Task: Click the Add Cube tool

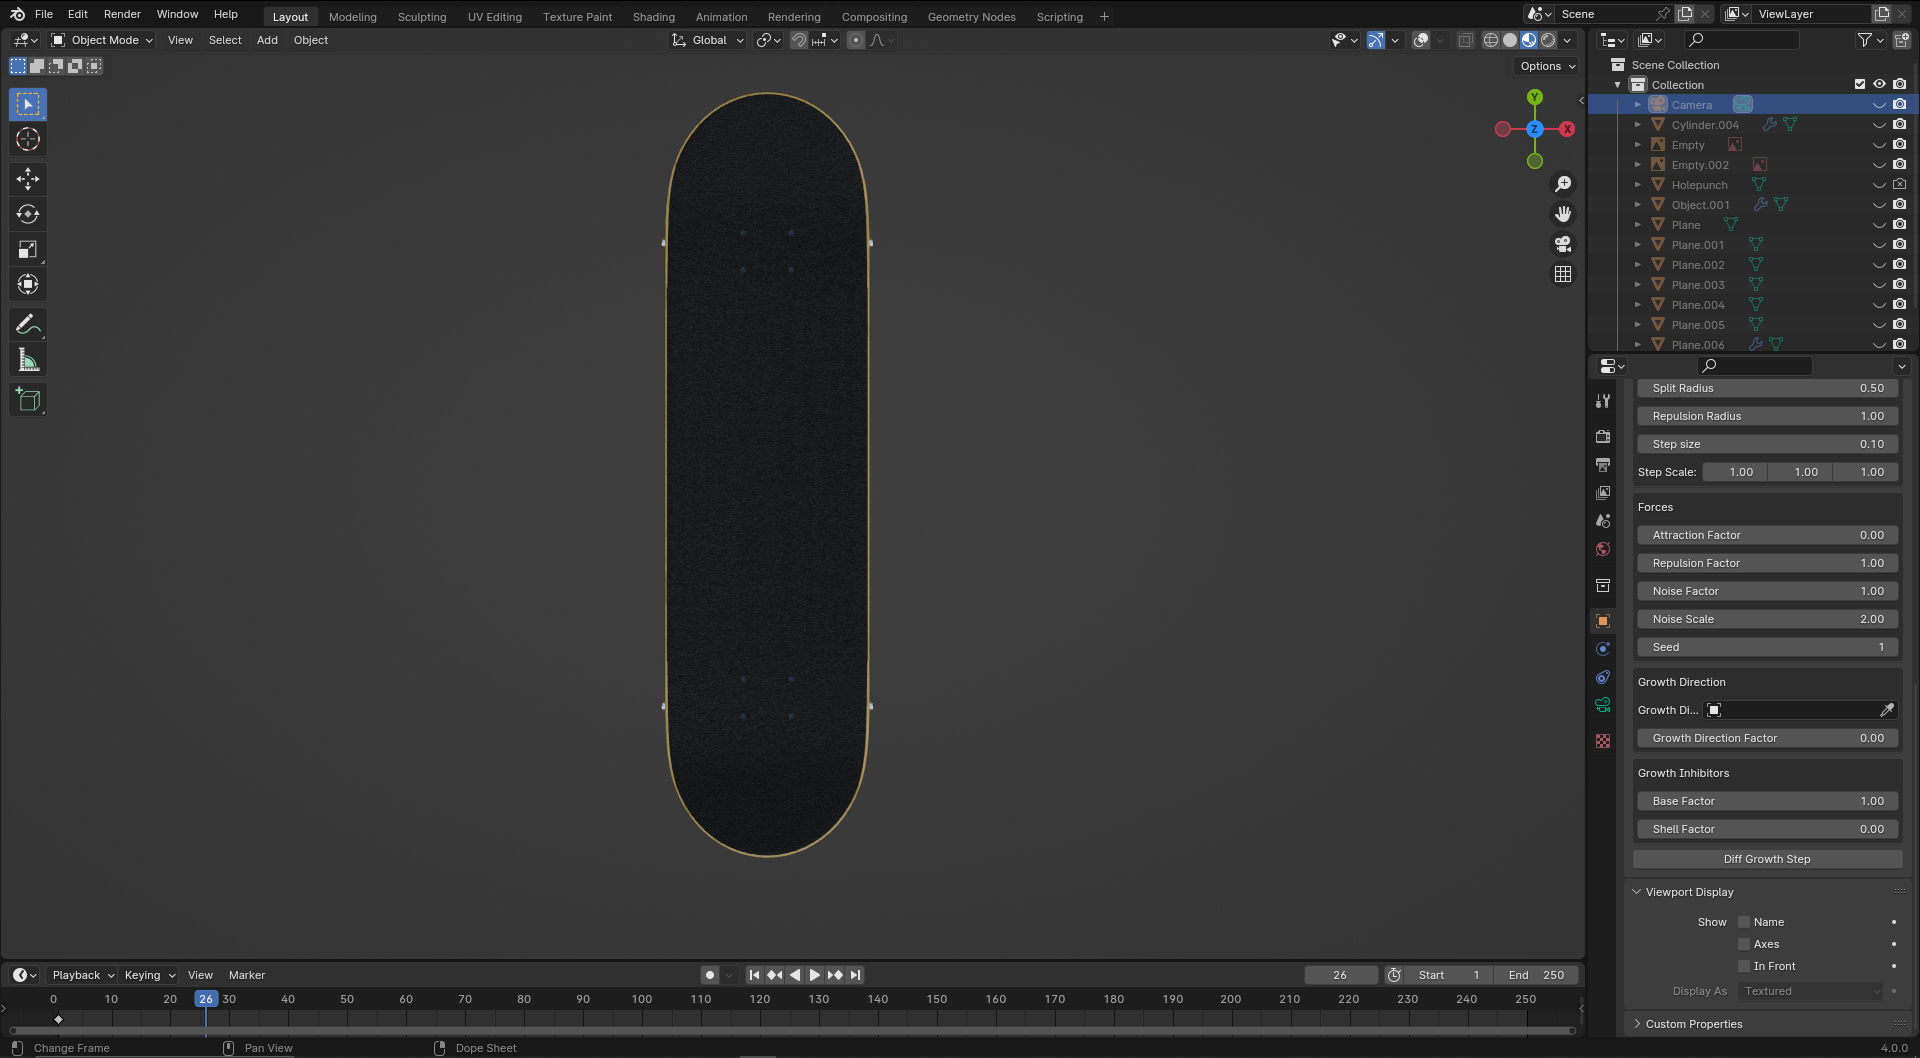Action: 28,400
